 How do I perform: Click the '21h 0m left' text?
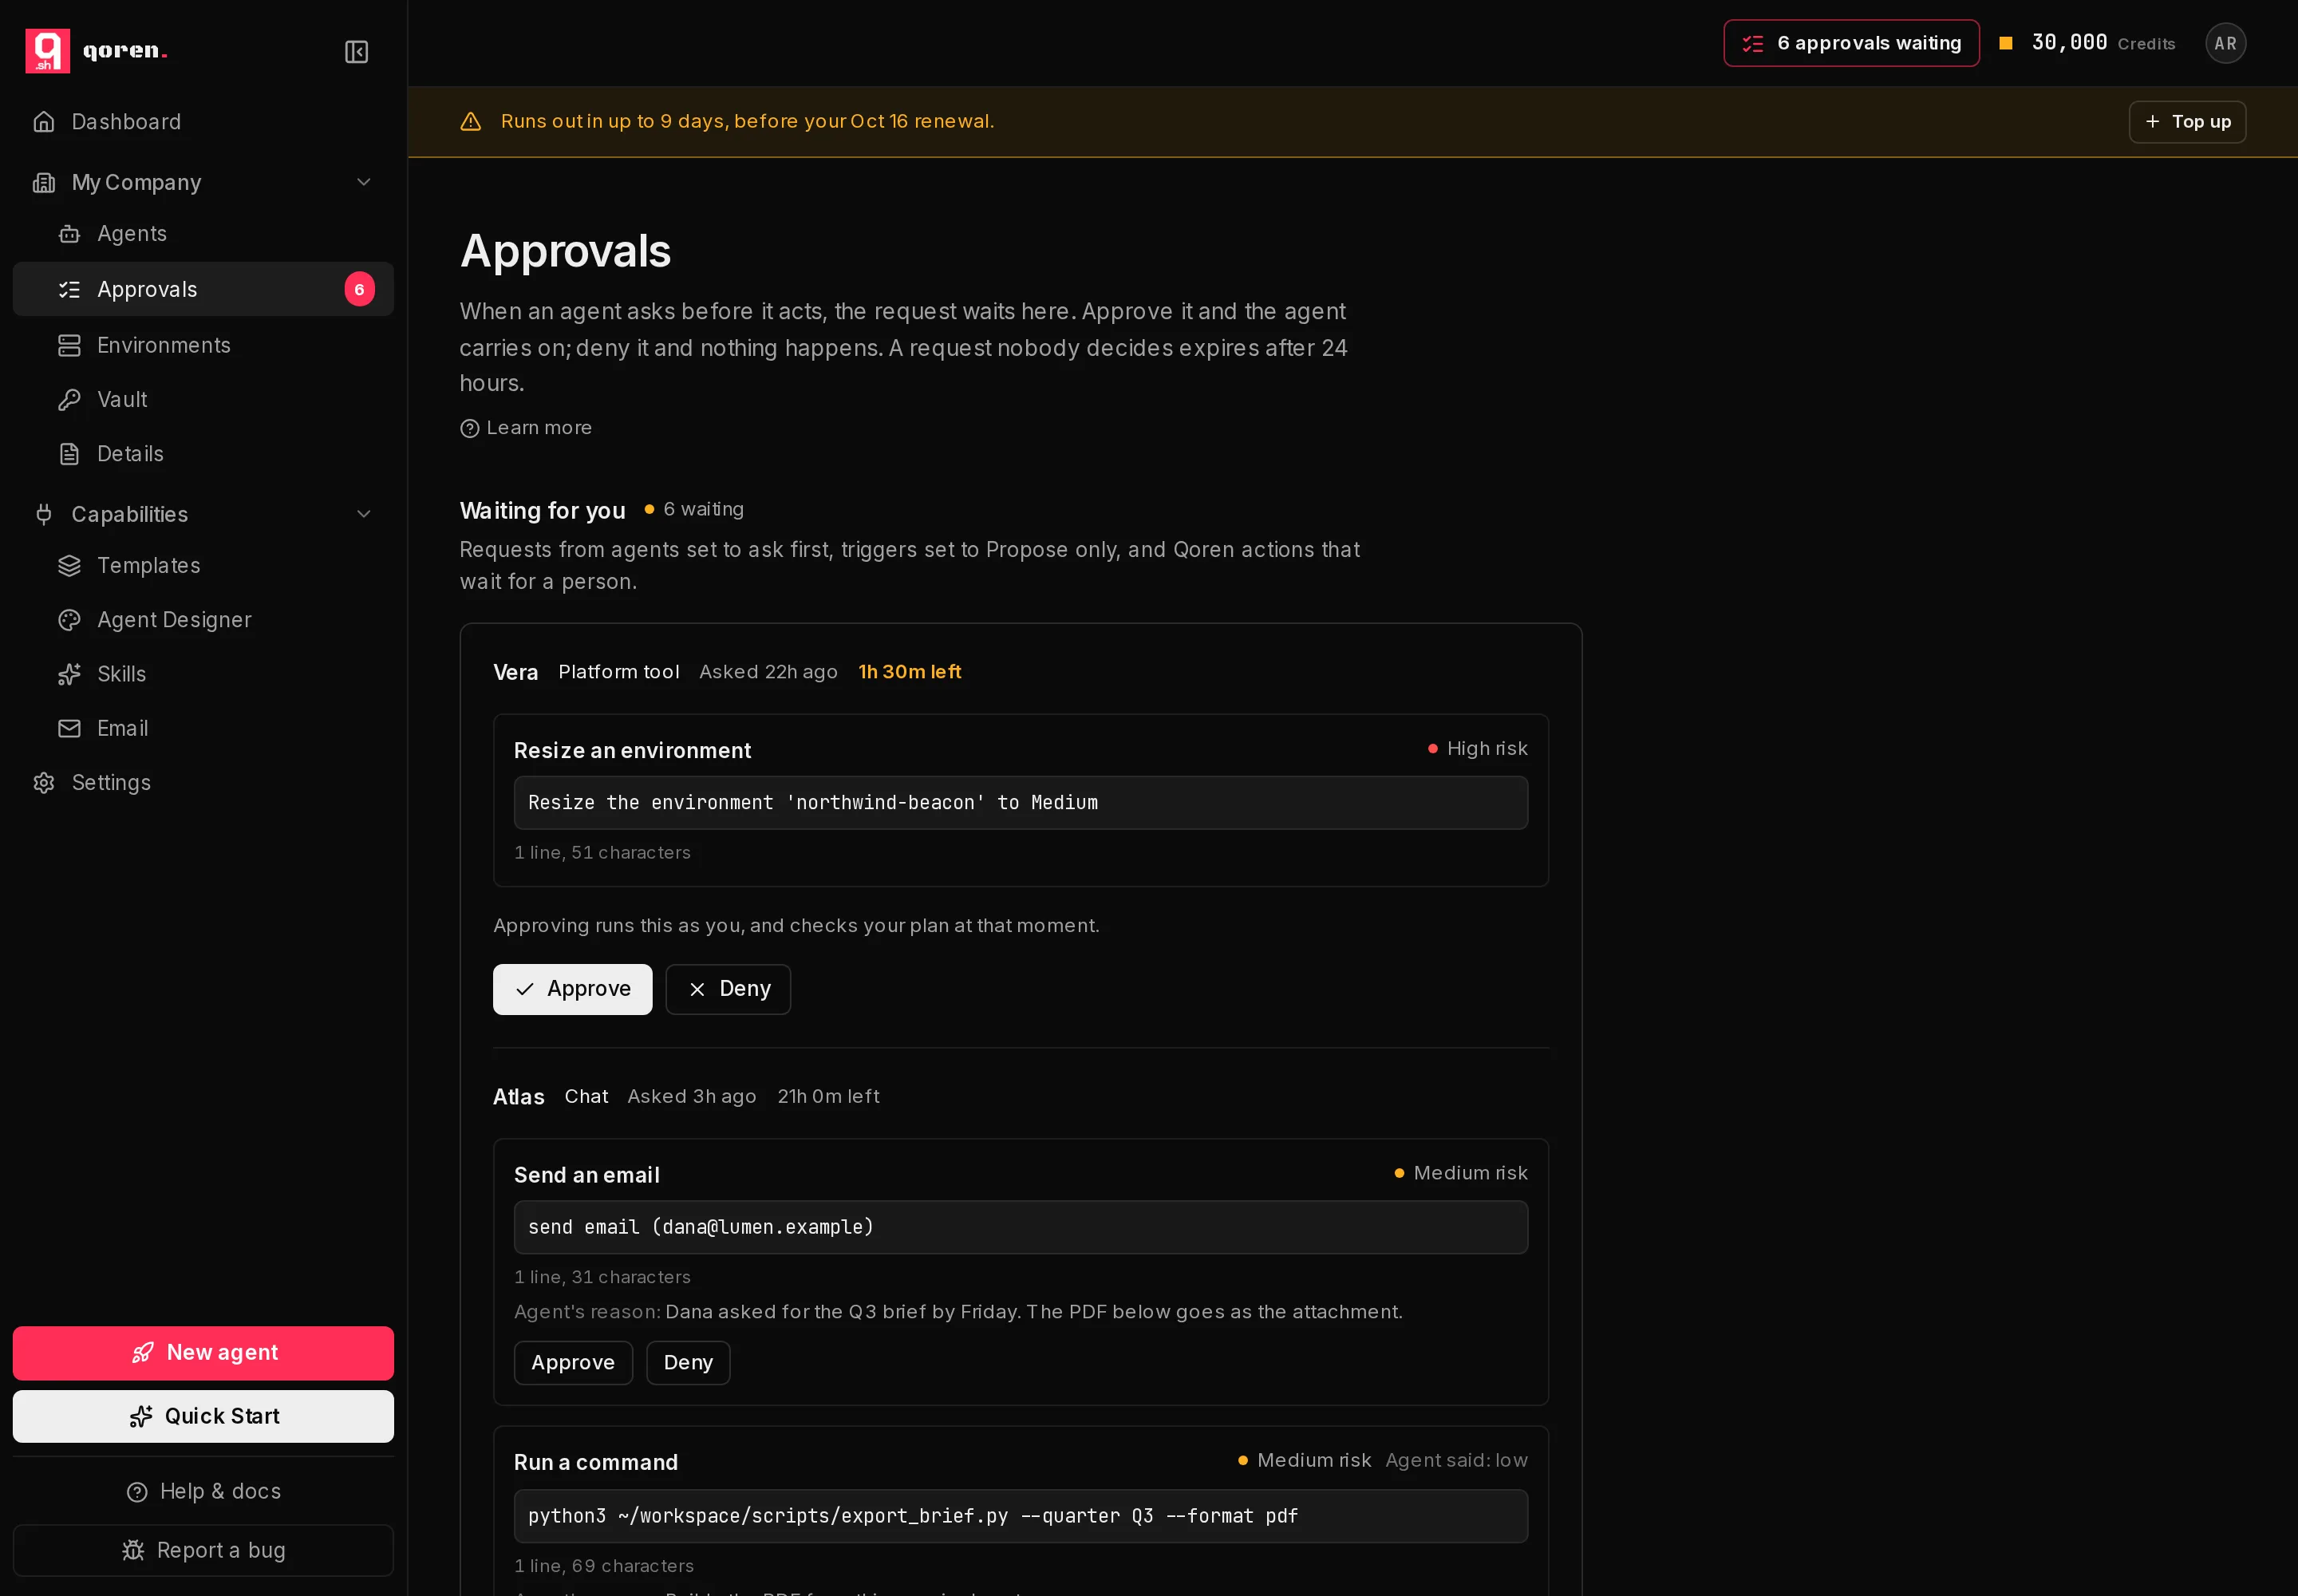(x=828, y=1097)
